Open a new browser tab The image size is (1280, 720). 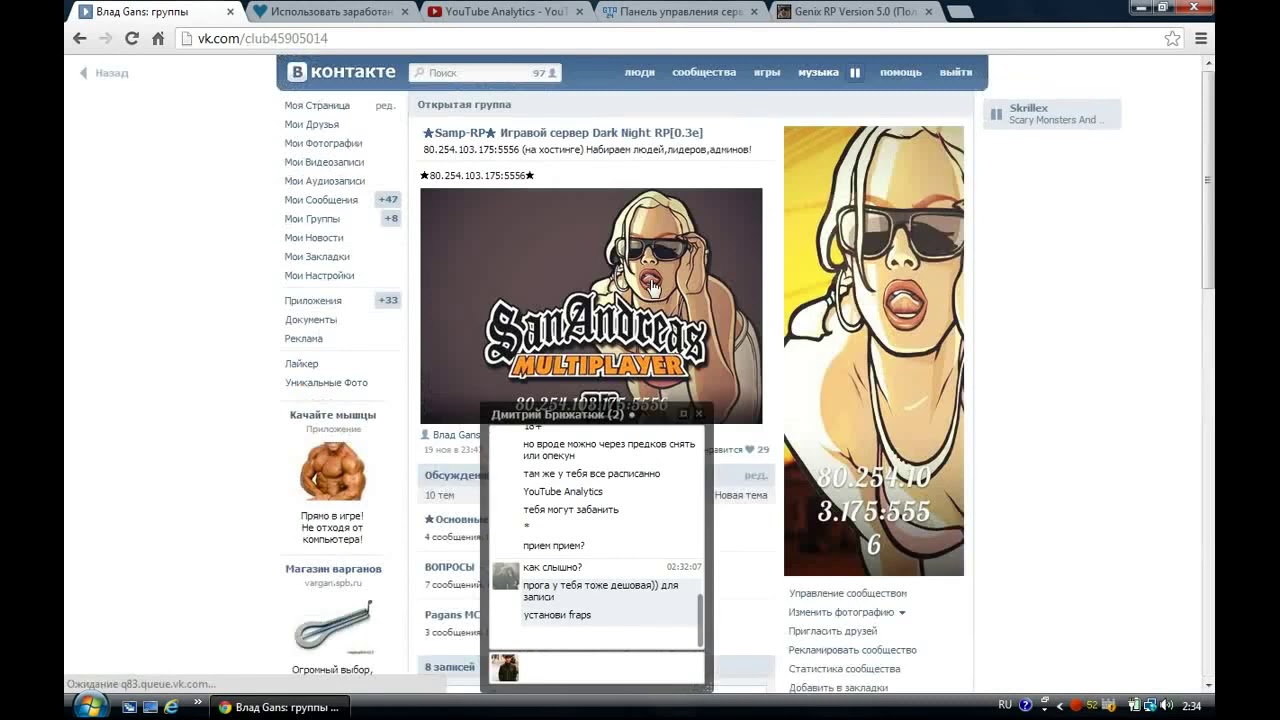pos(959,12)
